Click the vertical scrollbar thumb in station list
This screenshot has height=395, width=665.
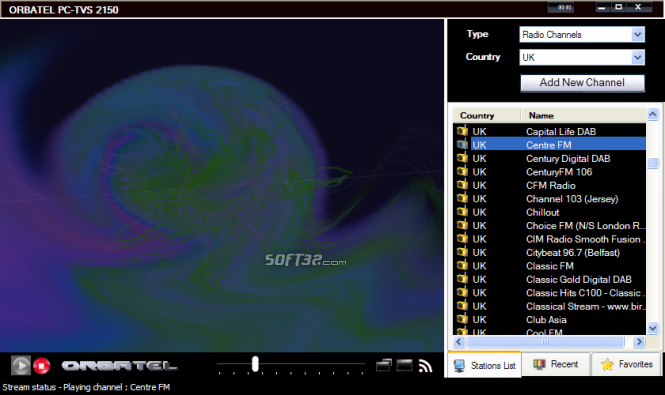click(653, 163)
